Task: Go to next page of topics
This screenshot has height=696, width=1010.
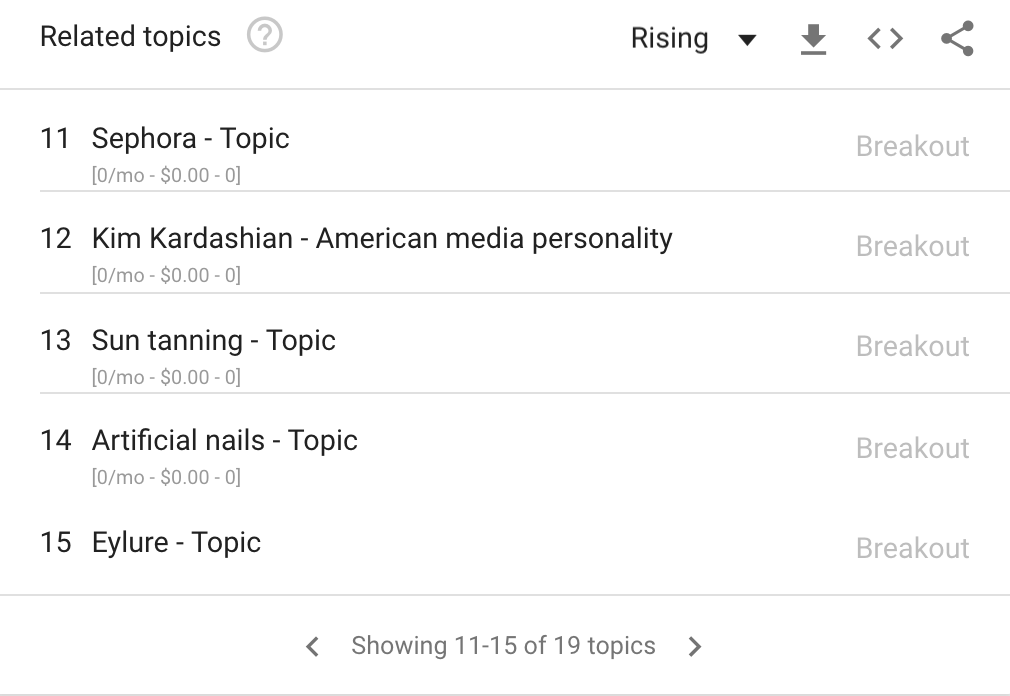Action: pyautogui.click(x=695, y=646)
